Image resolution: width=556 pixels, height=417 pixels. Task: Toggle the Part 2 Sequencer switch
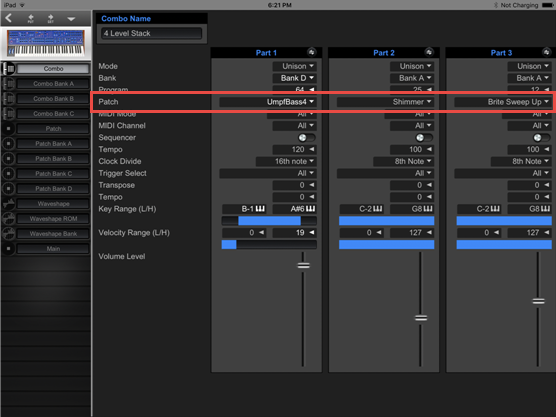point(424,138)
